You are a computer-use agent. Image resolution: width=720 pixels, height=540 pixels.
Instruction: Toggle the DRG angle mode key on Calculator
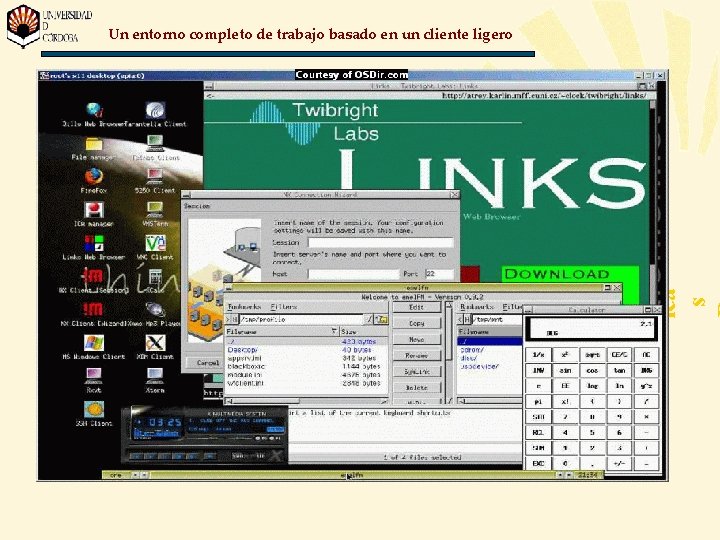click(x=646, y=370)
